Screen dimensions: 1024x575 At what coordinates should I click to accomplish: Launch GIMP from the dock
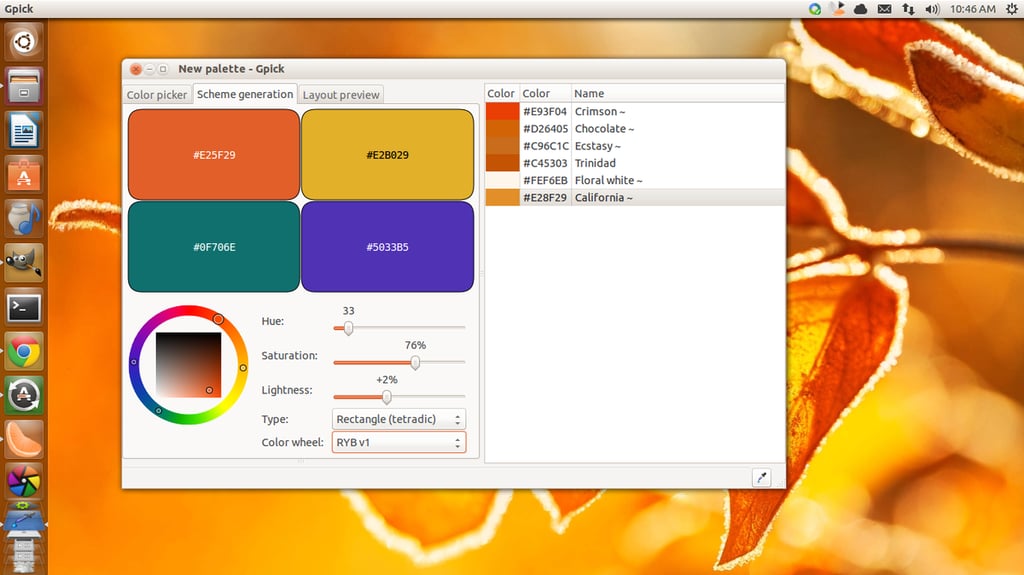click(x=24, y=263)
